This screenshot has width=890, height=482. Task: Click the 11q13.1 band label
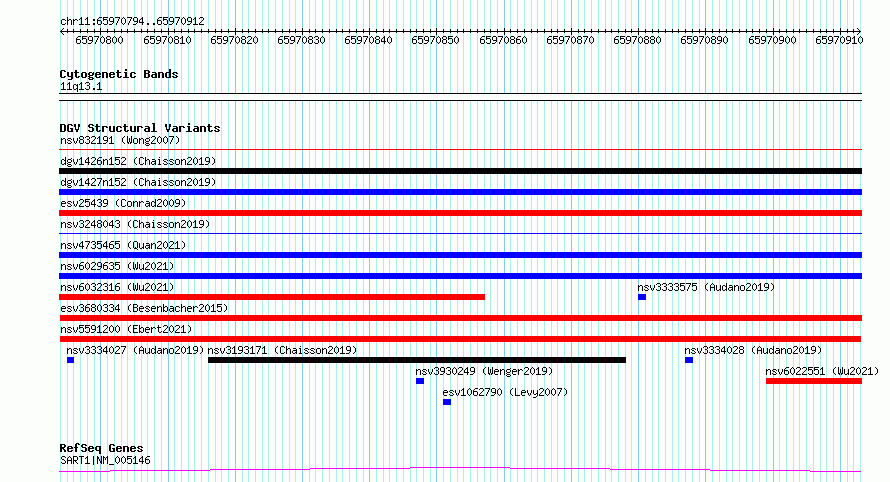[81, 86]
